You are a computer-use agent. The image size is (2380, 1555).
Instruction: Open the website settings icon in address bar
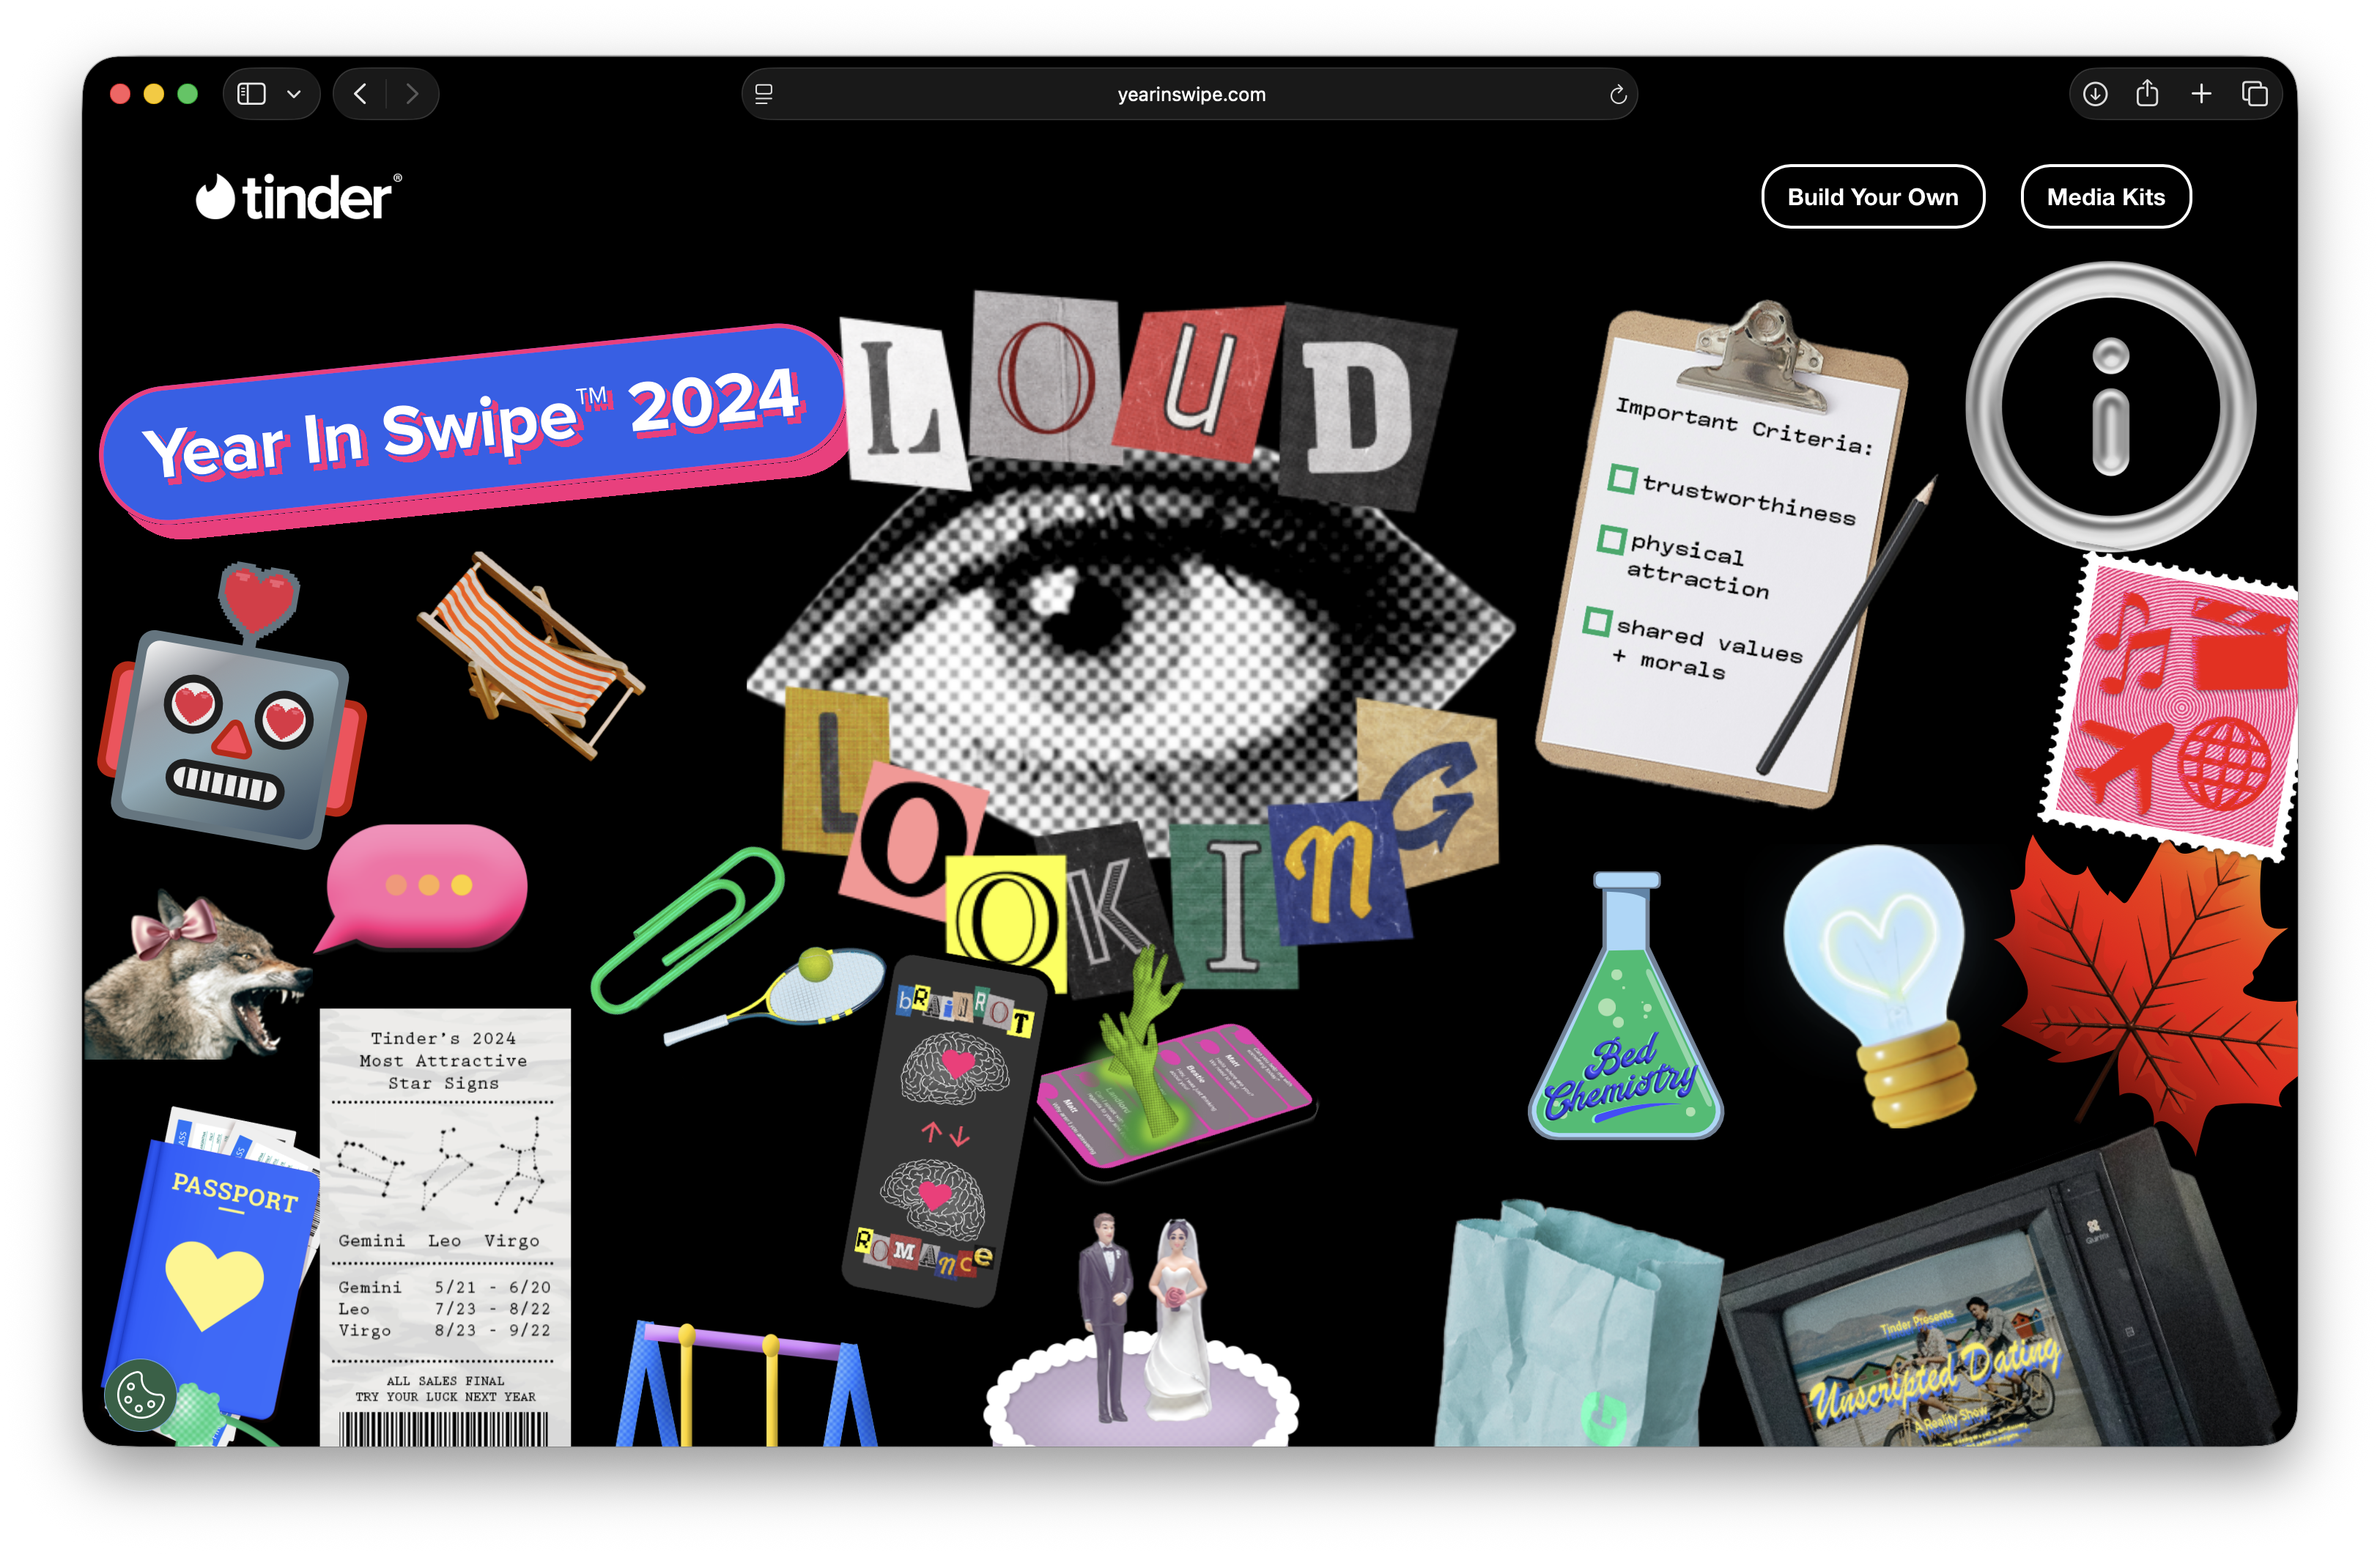[764, 94]
